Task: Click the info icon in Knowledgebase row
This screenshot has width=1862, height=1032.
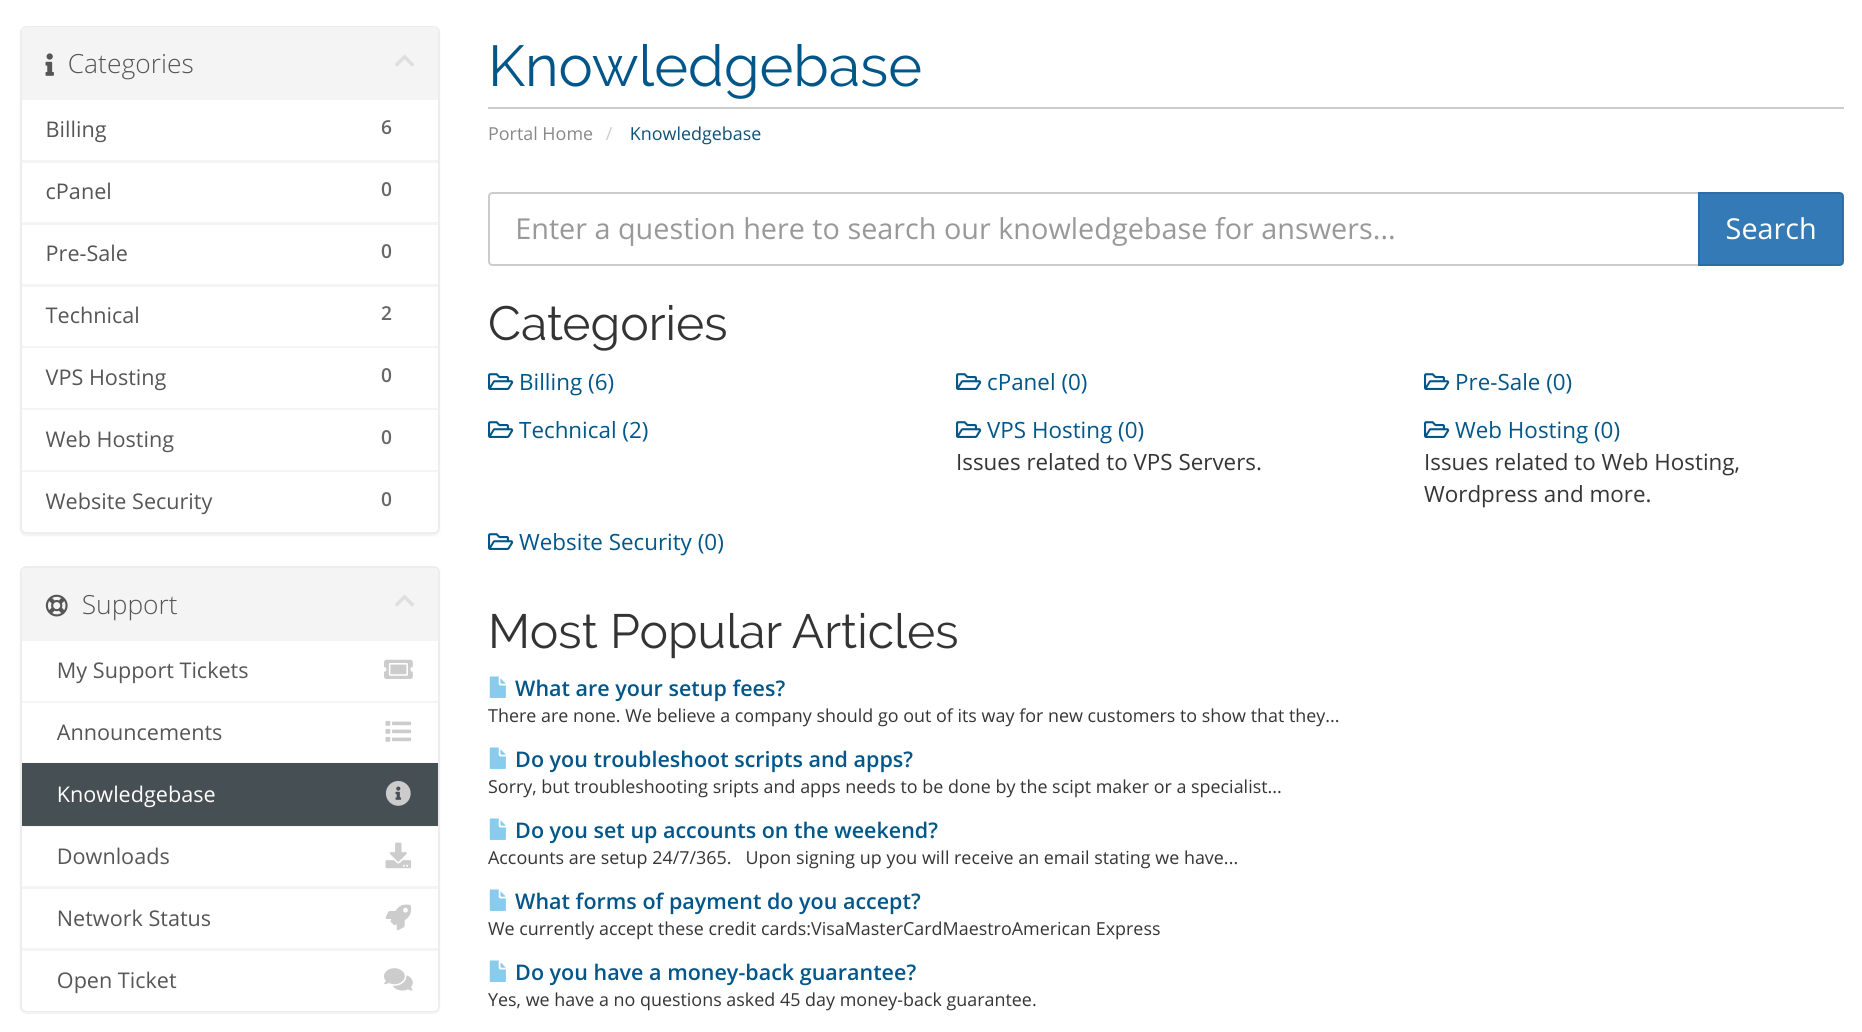Action: click(x=398, y=794)
